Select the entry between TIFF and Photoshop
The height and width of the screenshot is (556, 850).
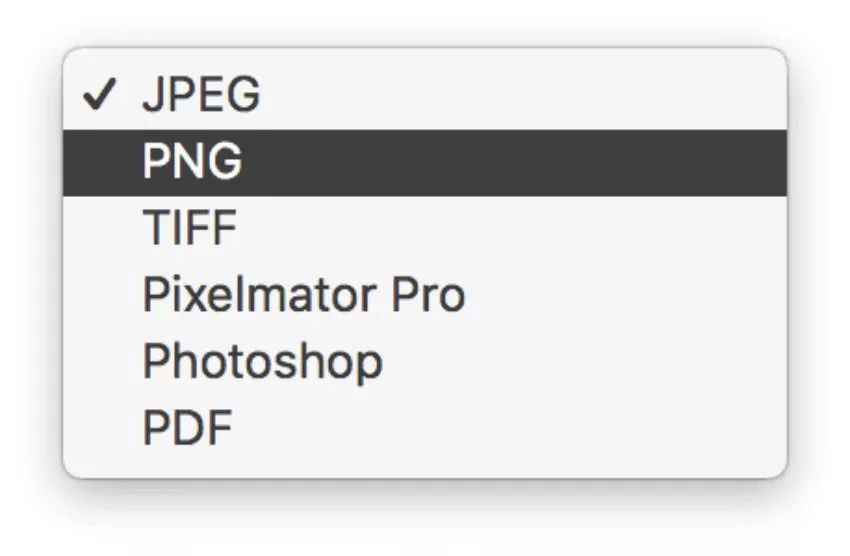coord(425,295)
